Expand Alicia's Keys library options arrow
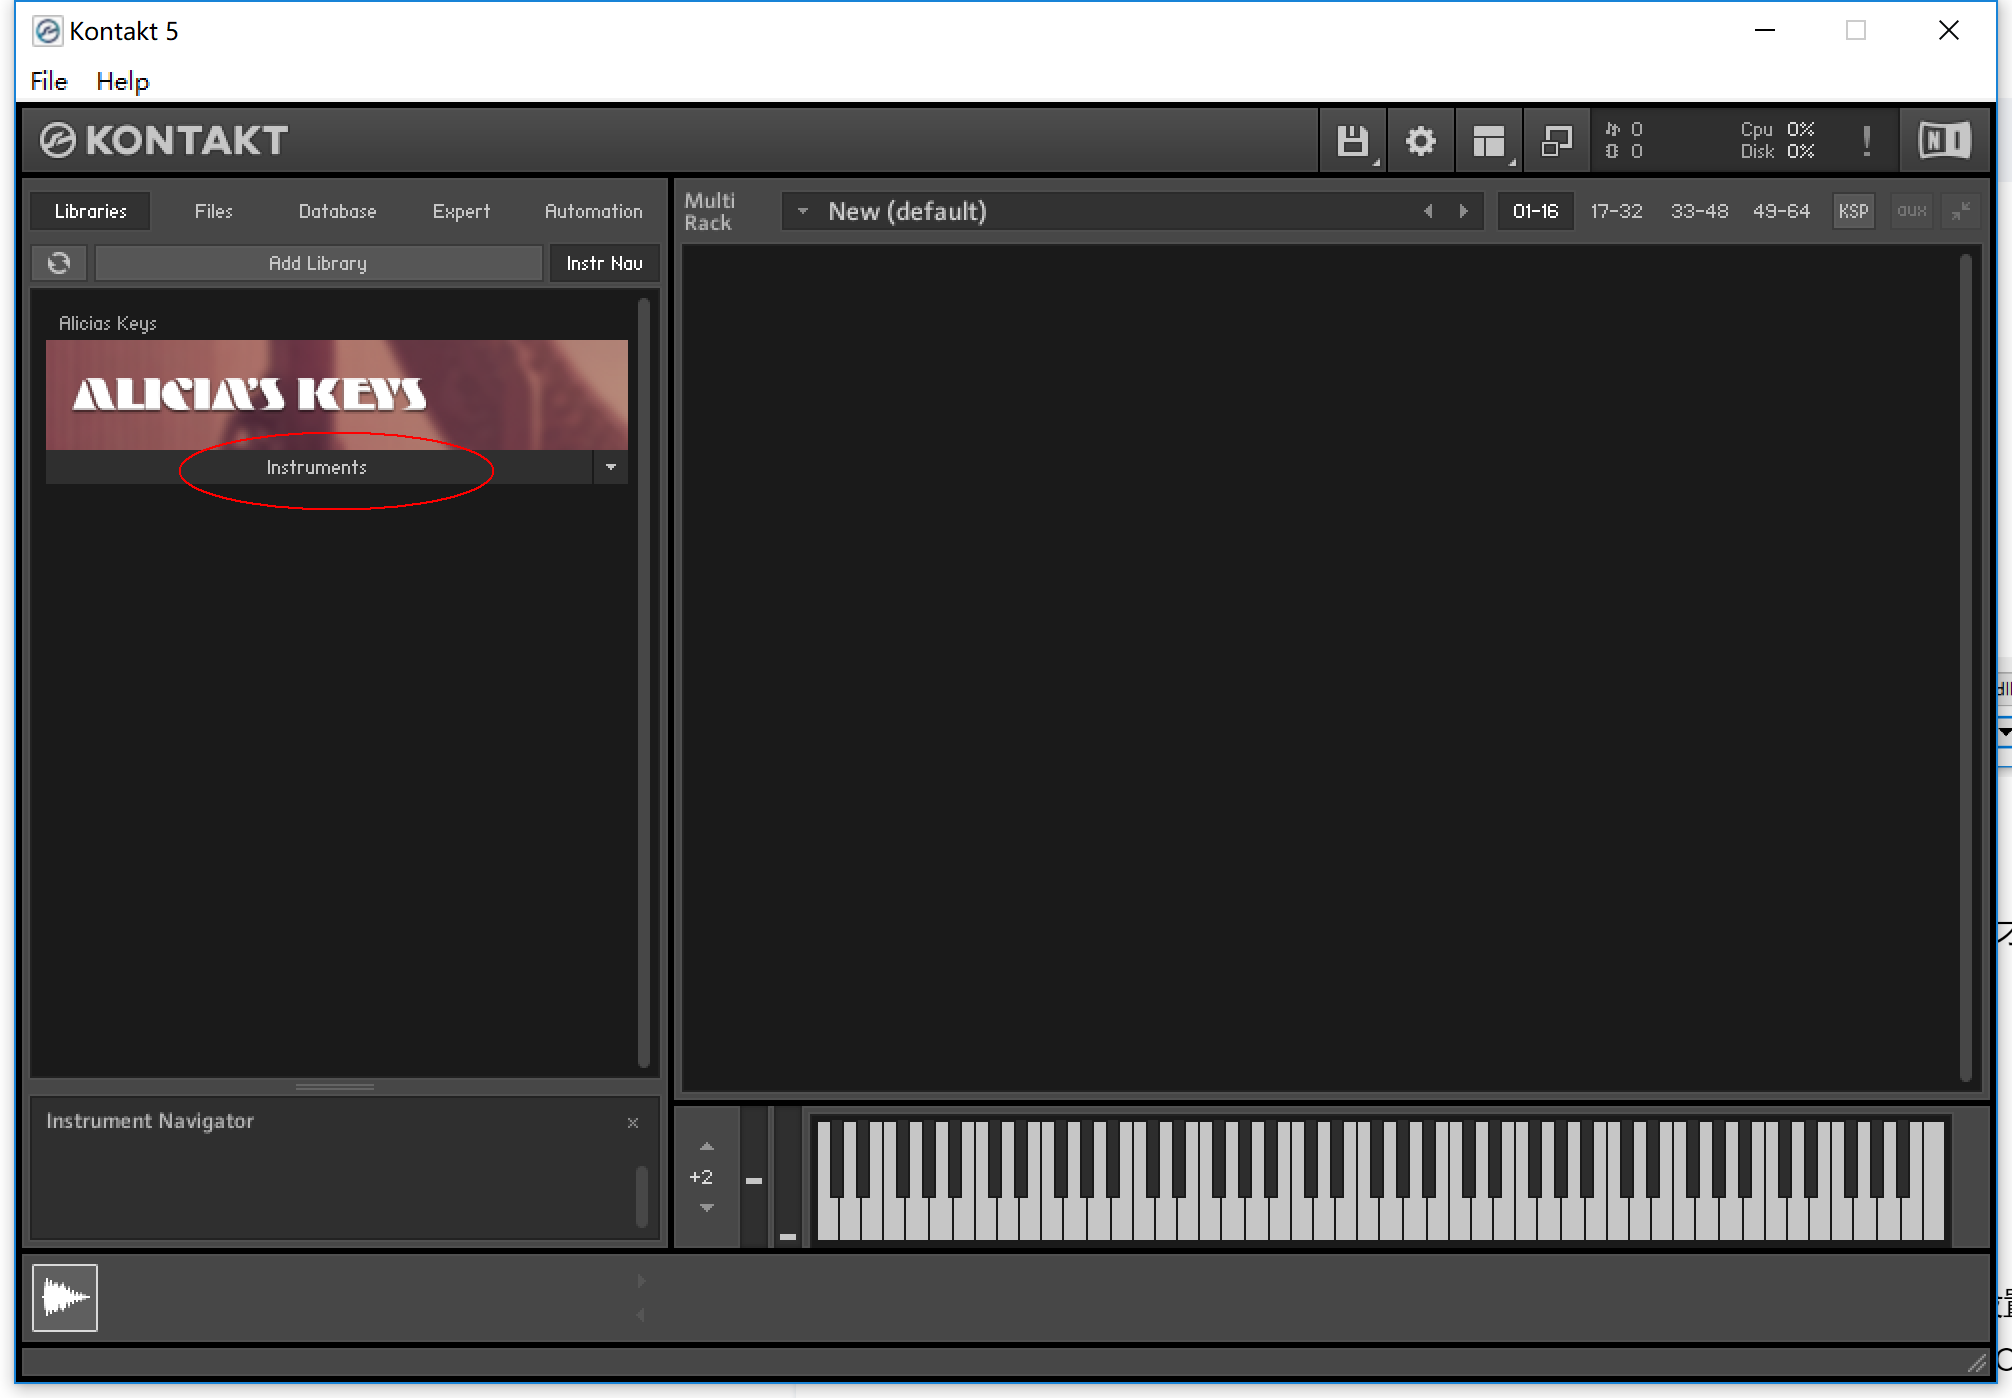The height and width of the screenshot is (1398, 2012). click(x=611, y=467)
